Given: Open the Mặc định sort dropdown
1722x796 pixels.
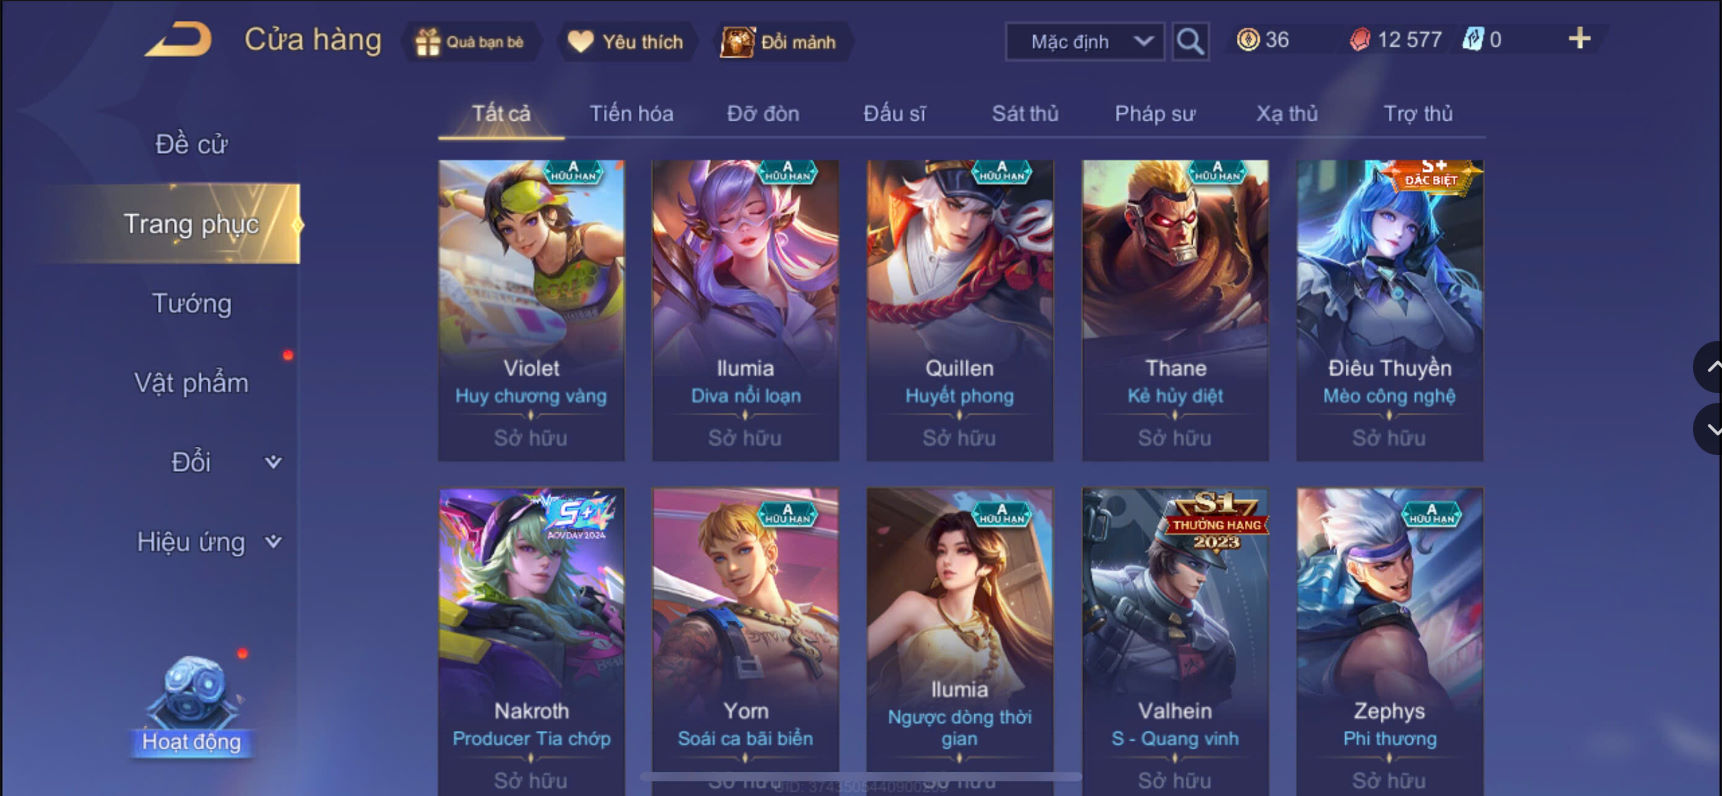Looking at the screenshot, I should pyautogui.click(x=1085, y=42).
